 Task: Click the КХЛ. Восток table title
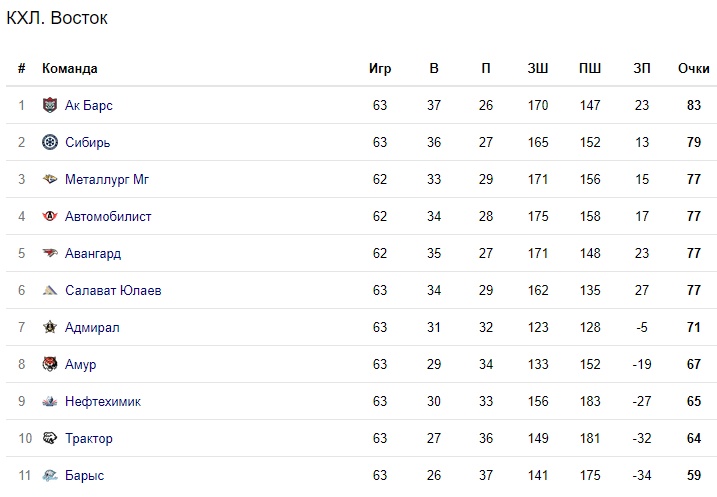click(57, 19)
